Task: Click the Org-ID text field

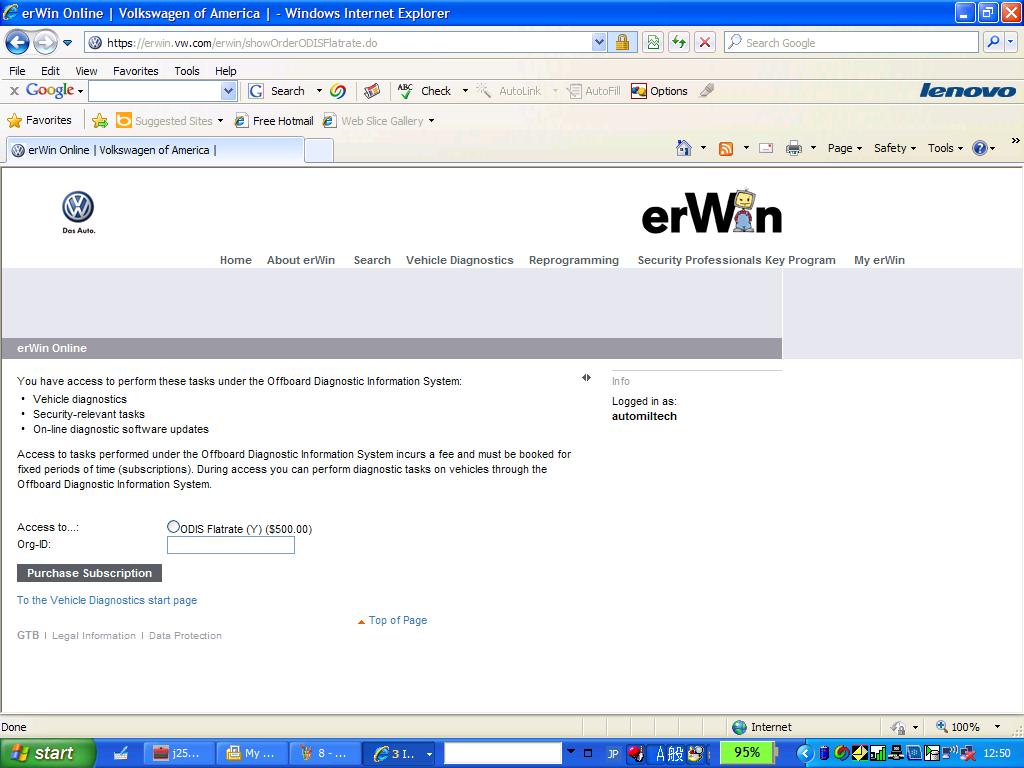Action: 231,545
